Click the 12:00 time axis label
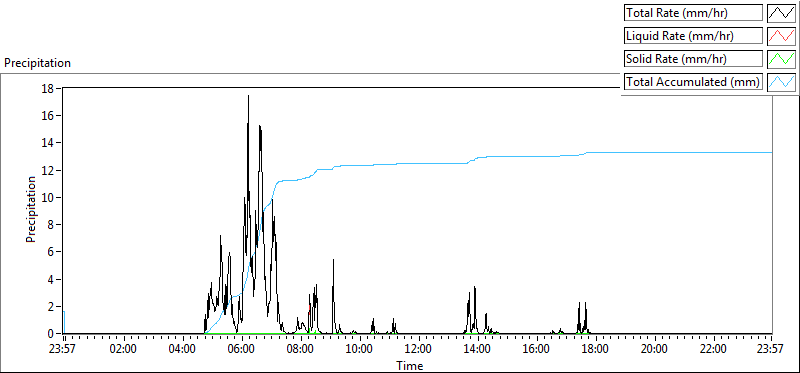 click(x=419, y=350)
